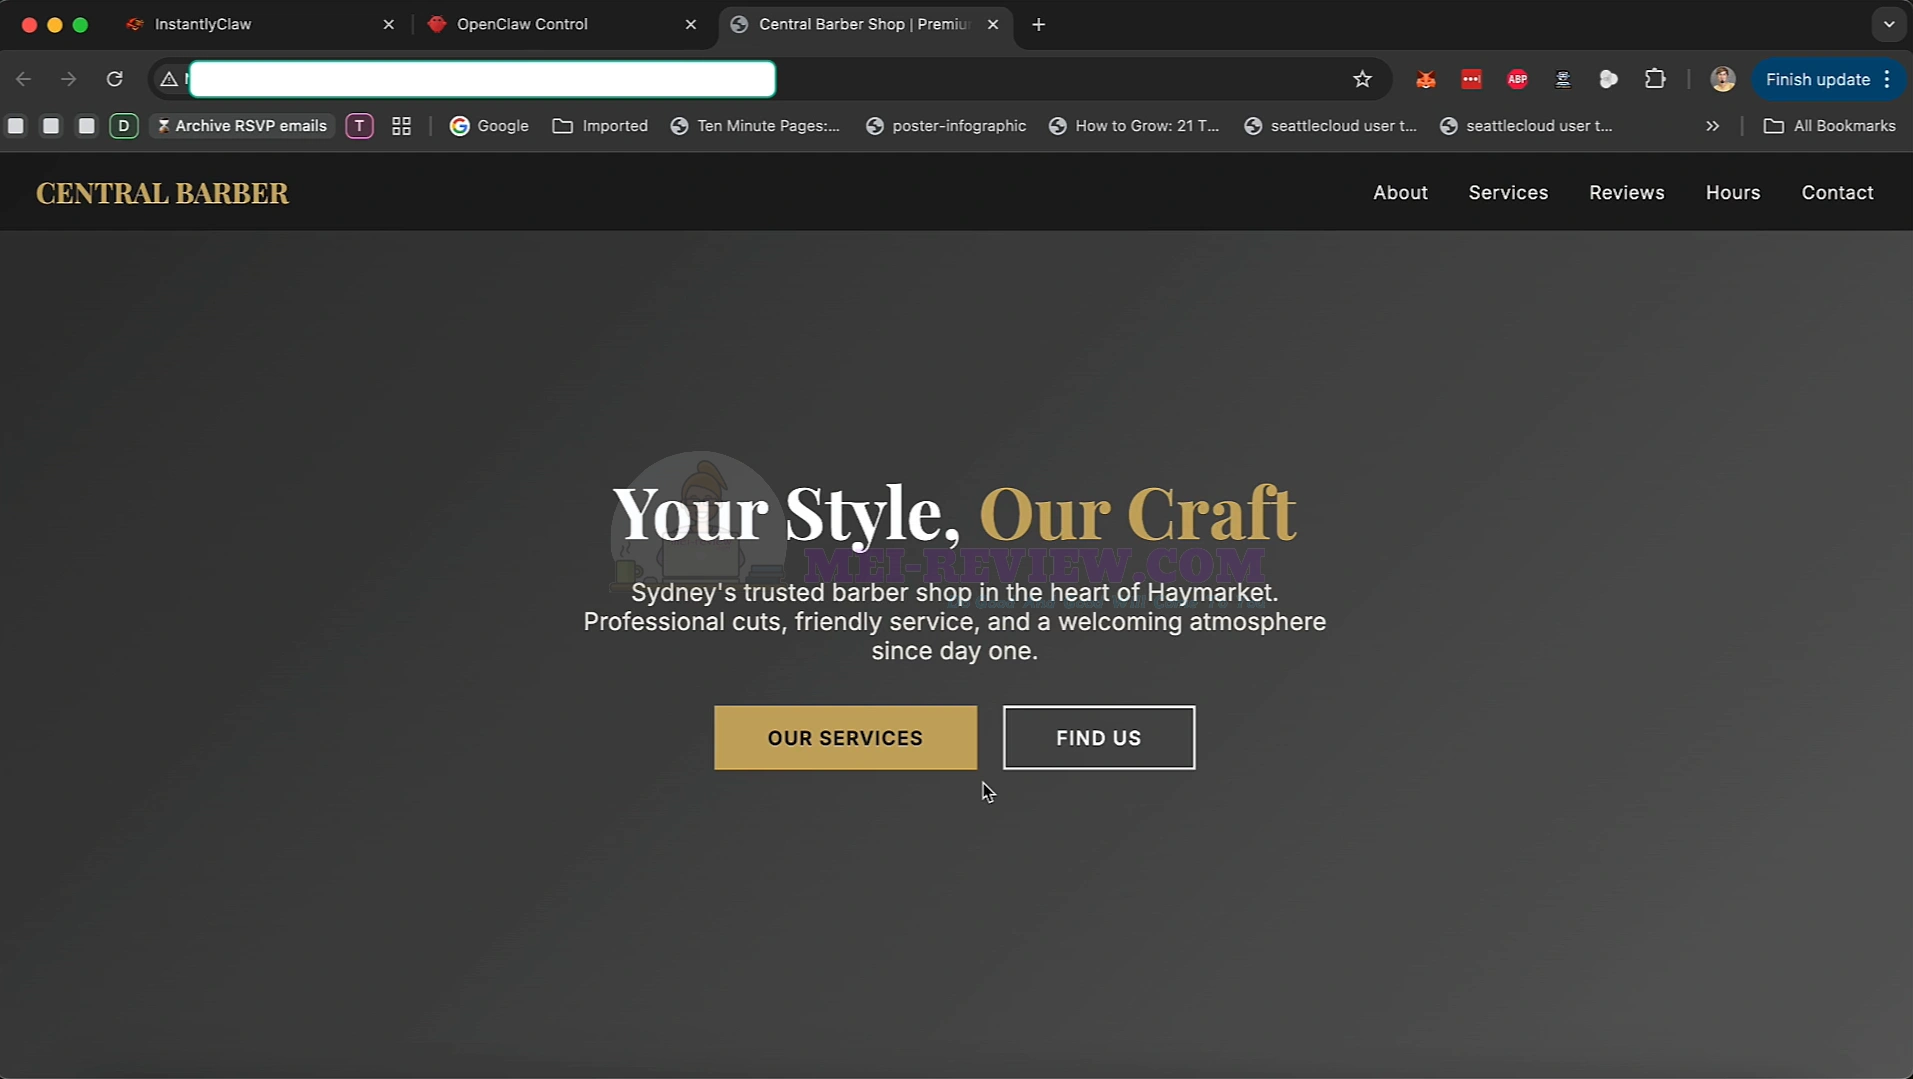
Task: Reload the current page
Action: click(115, 79)
